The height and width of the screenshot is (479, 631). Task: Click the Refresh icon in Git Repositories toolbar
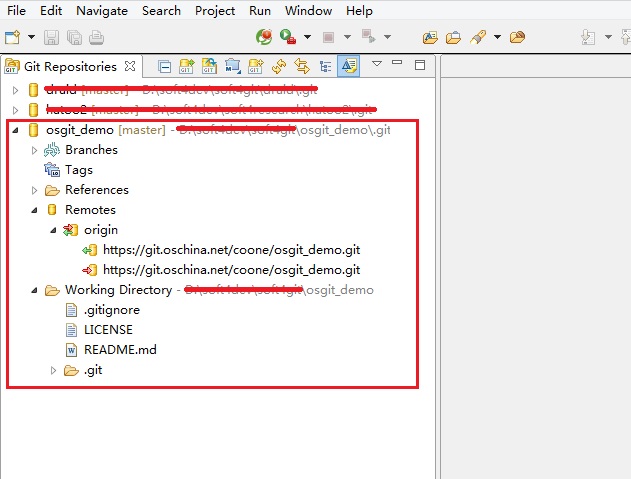coord(279,67)
